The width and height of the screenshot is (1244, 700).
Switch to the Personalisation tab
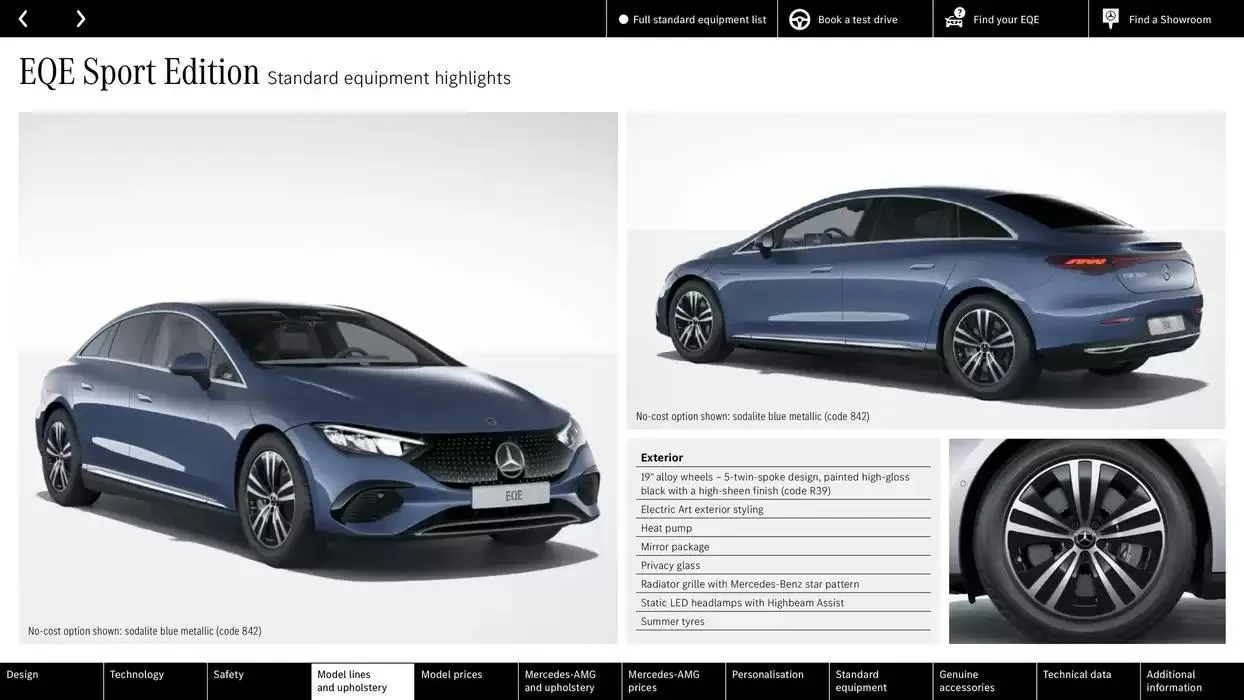(x=777, y=681)
